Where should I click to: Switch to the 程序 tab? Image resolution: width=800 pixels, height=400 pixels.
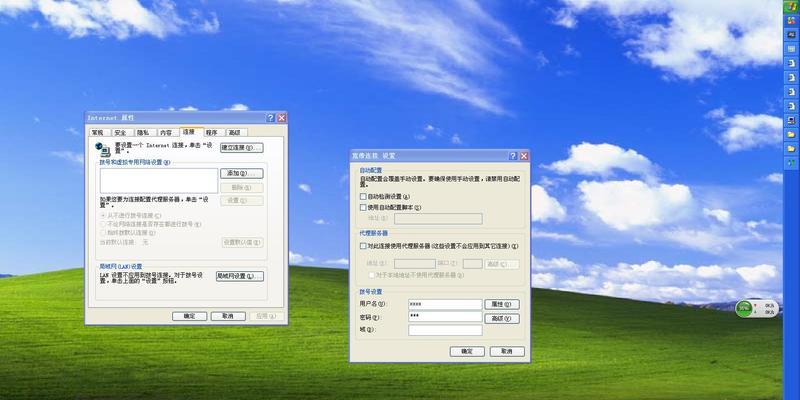(x=212, y=133)
